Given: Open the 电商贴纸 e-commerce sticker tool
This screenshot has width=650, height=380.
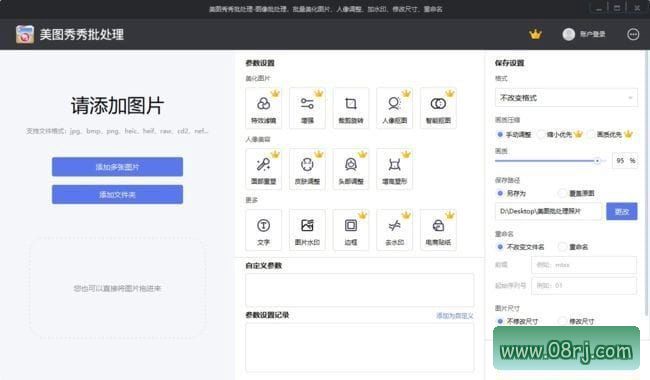Looking at the screenshot, I should (438, 230).
